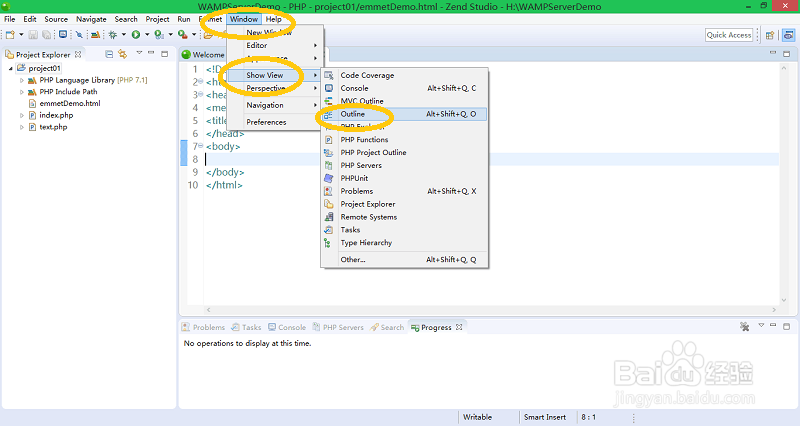
Task: Open the Debug dropdown arrow
Action: click(x=123, y=35)
